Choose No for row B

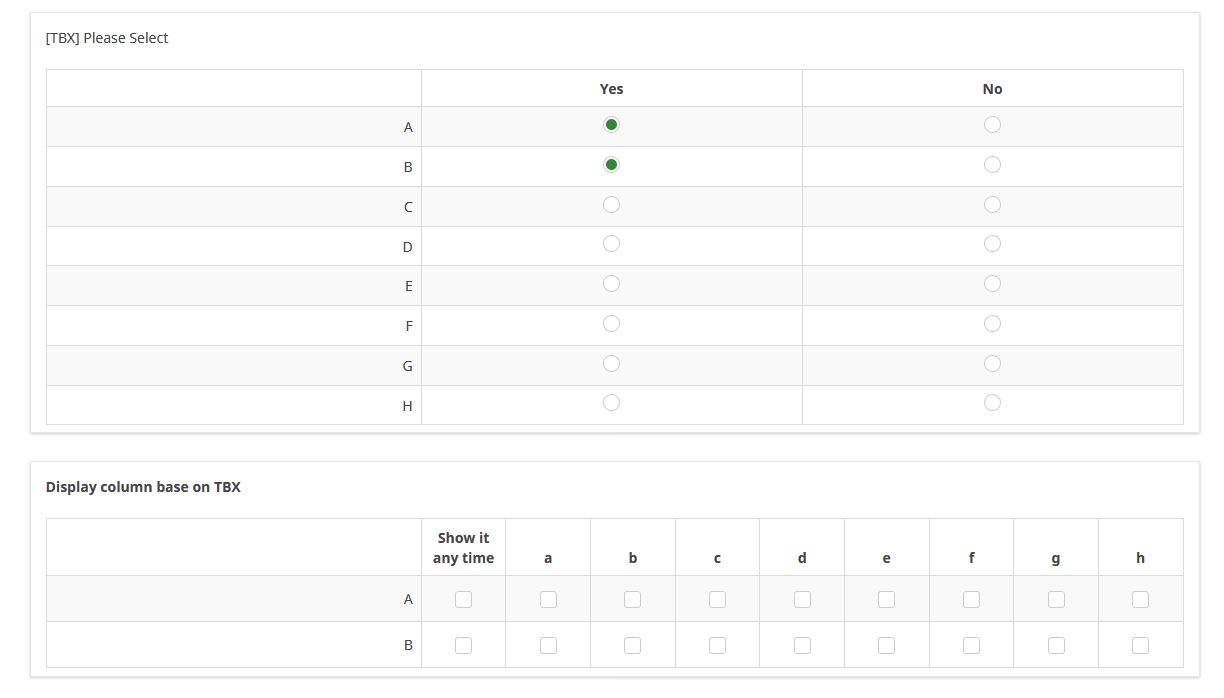992,165
